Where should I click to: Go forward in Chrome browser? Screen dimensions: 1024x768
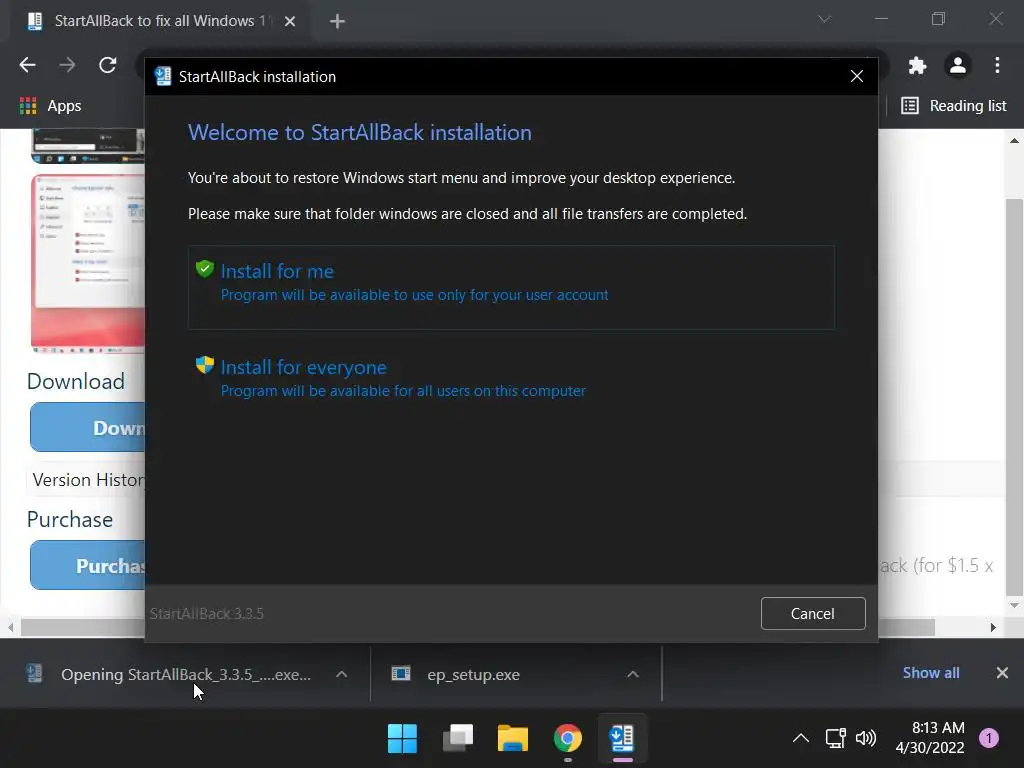(x=67, y=65)
